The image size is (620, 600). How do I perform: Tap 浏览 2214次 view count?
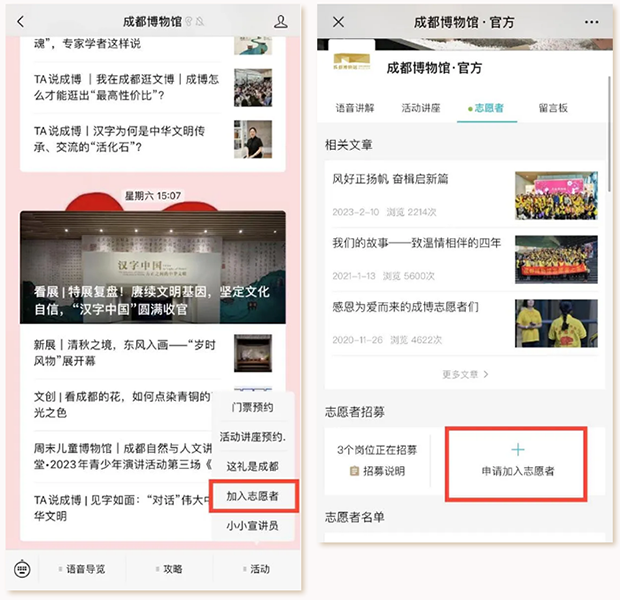tap(411, 212)
